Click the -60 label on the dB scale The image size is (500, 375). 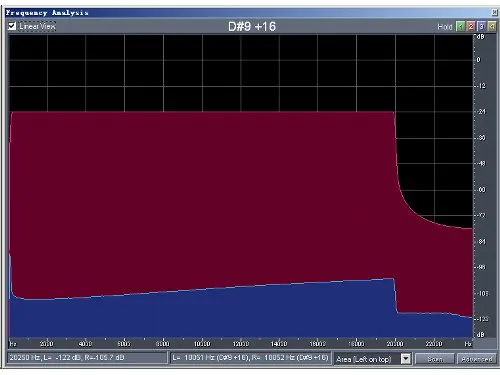click(x=482, y=190)
